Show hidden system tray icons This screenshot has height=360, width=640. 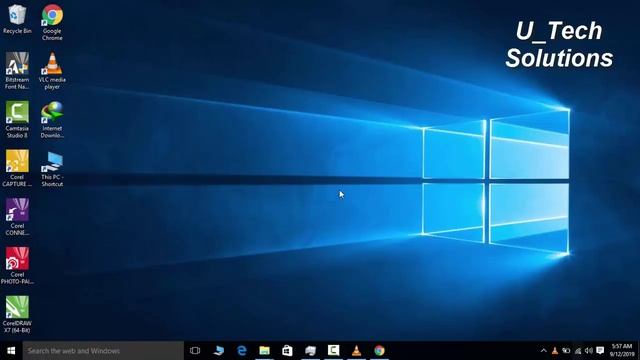(x=544, y=351)
